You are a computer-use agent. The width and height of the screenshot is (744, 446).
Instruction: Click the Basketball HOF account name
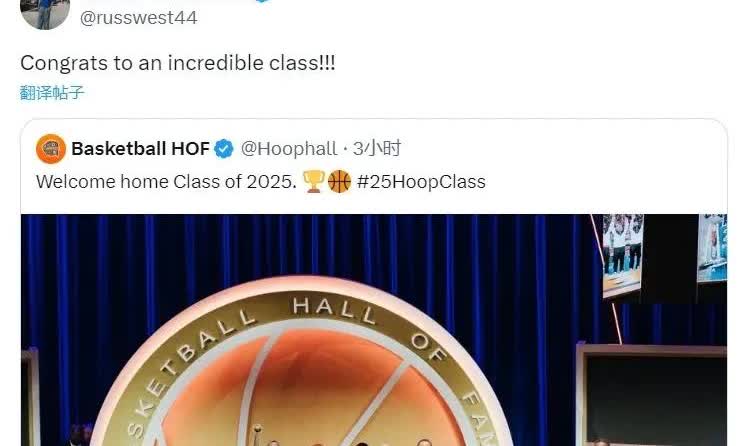(140, 149)
